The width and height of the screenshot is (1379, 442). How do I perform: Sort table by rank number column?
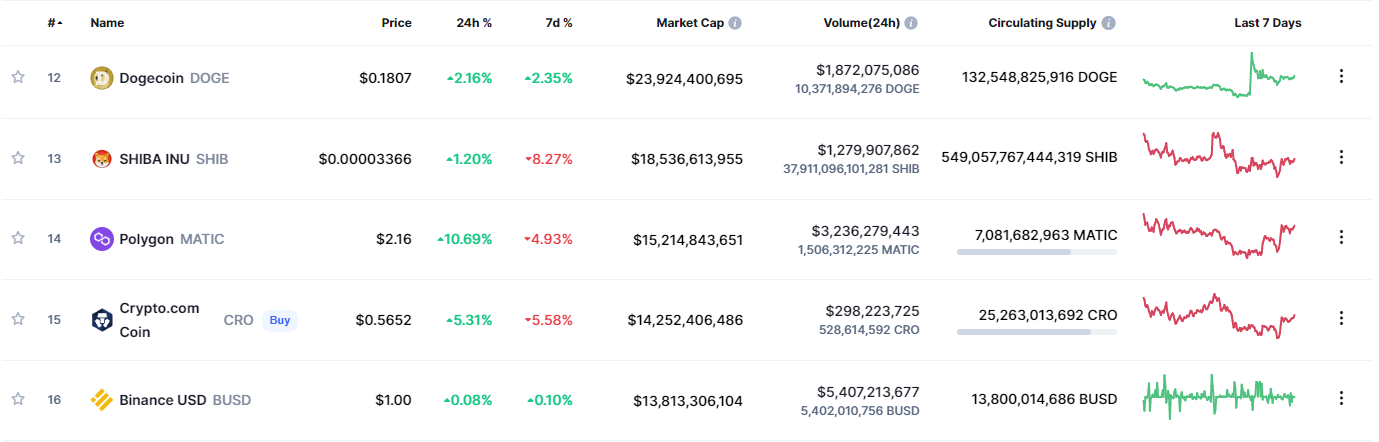click(x=54, y=23)
